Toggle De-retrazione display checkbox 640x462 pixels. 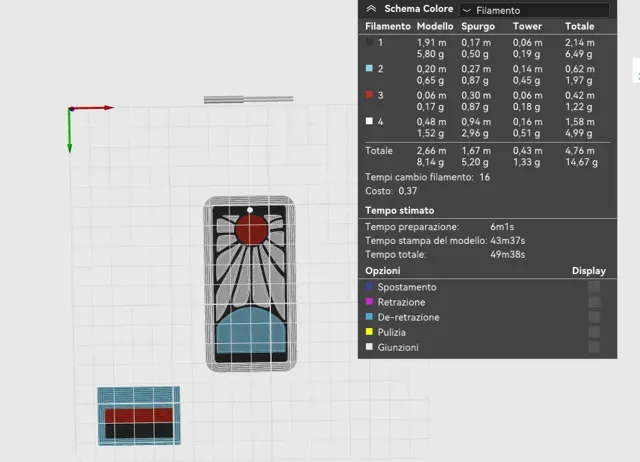(594, 317)
